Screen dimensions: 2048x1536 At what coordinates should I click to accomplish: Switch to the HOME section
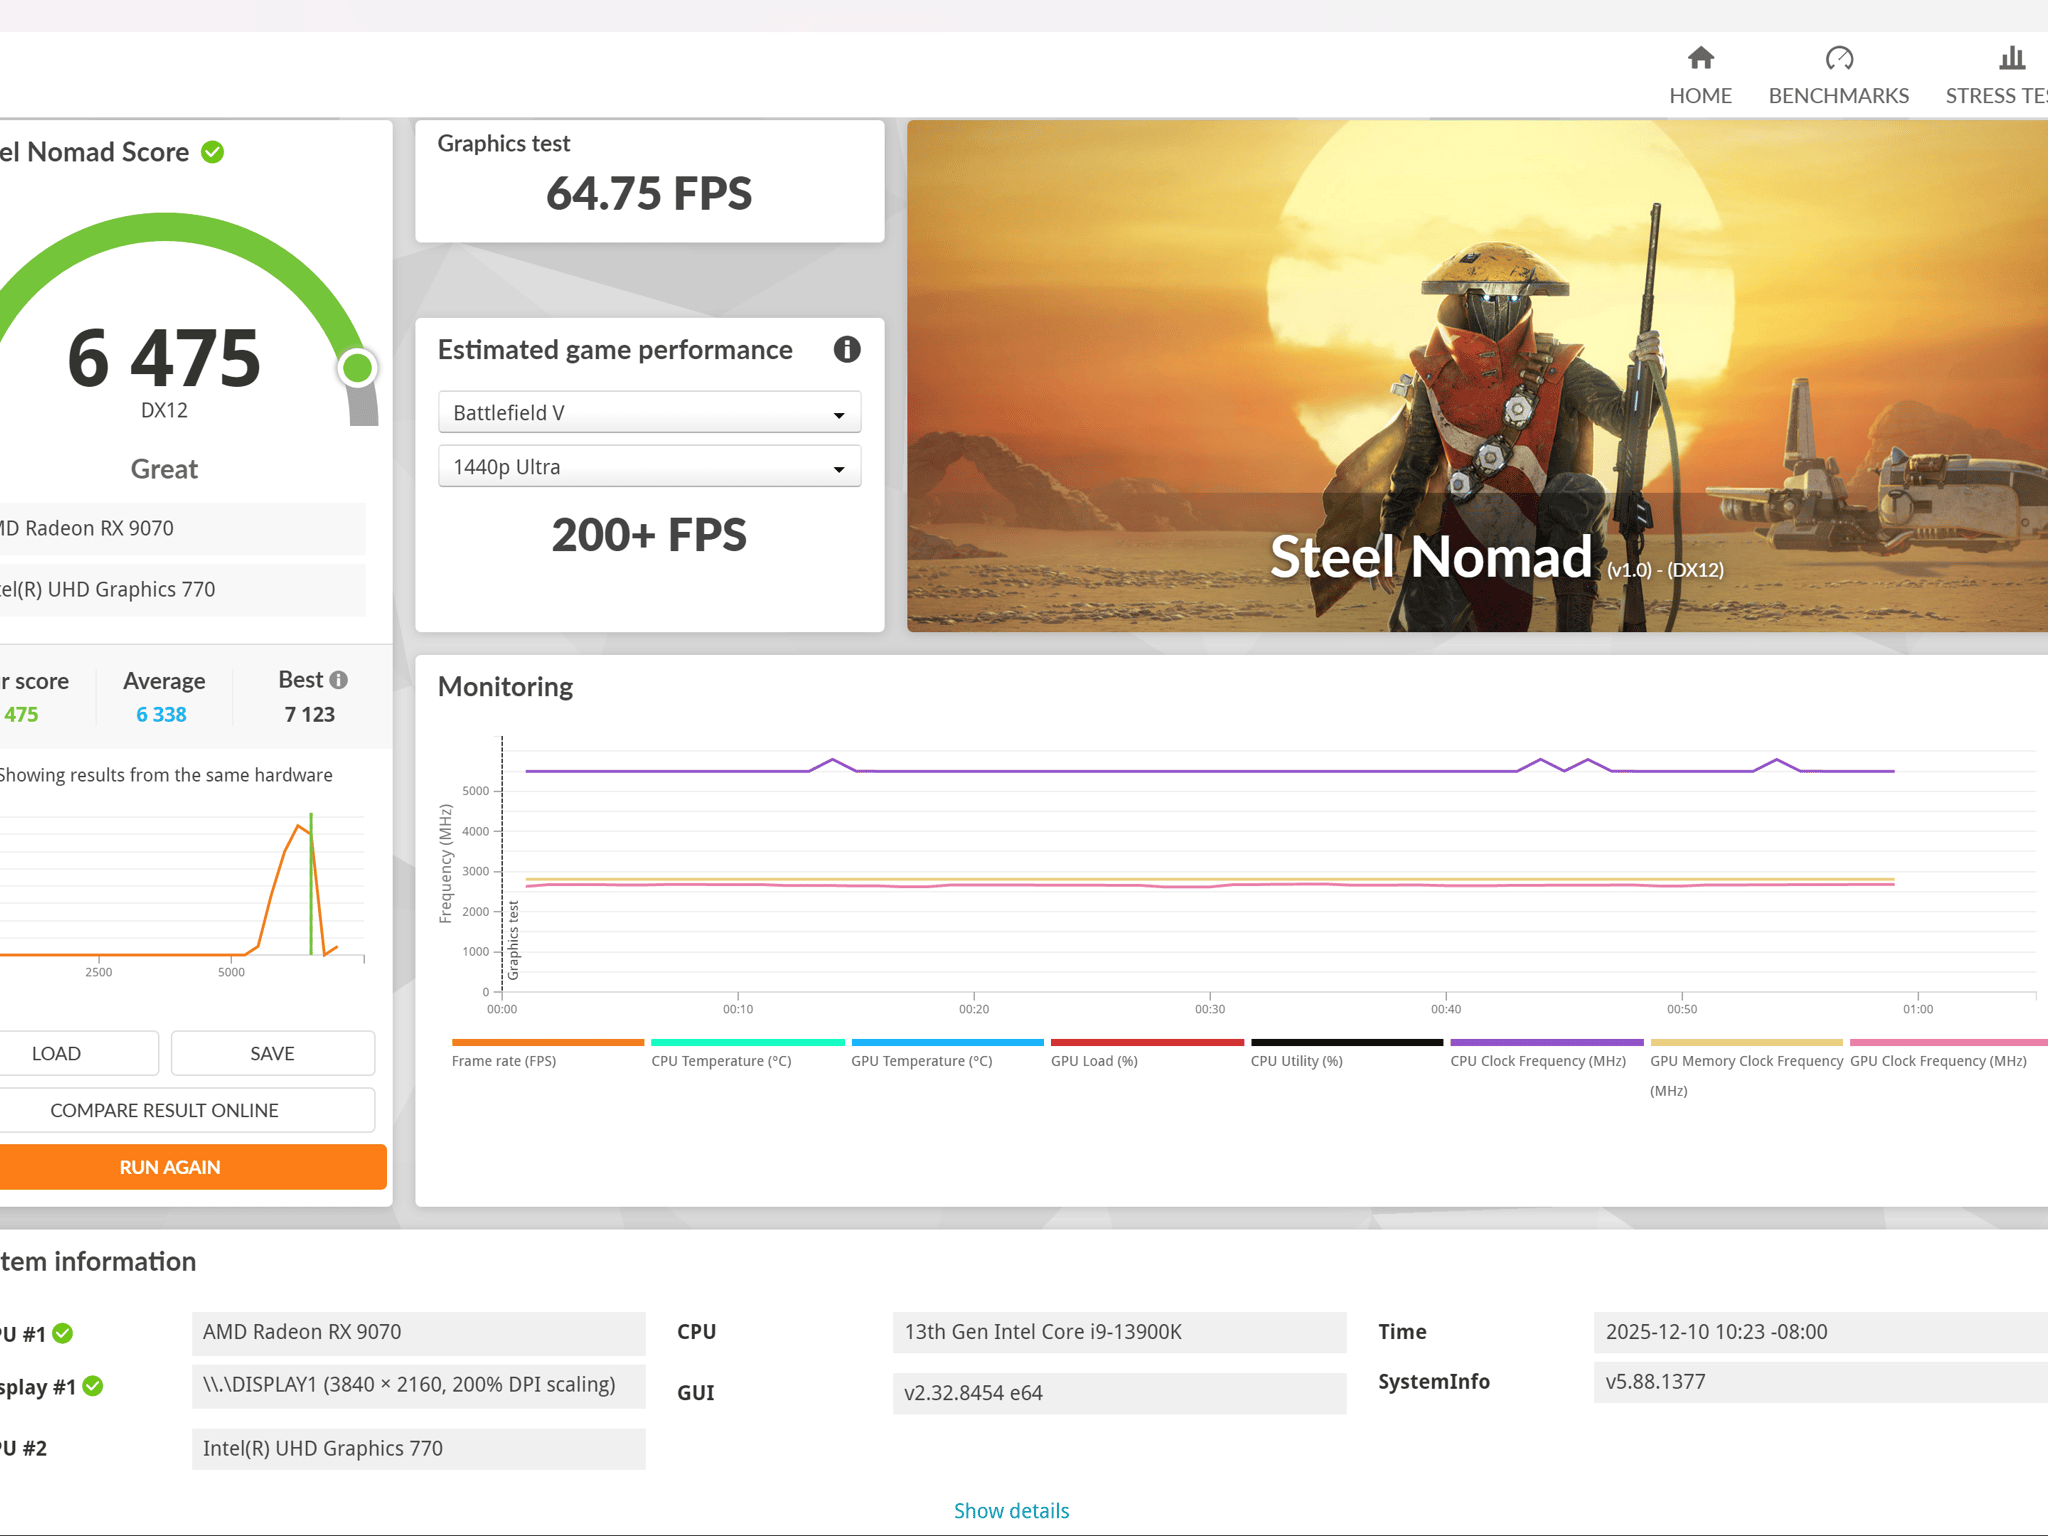(1700, 95)
